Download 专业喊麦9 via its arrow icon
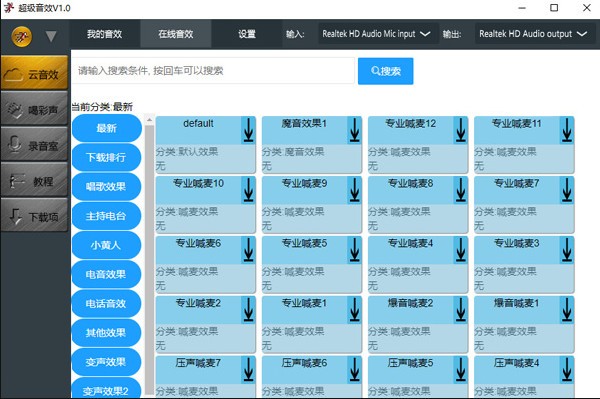The height and width of the screenshot is (399, 600). pos(354,190)
